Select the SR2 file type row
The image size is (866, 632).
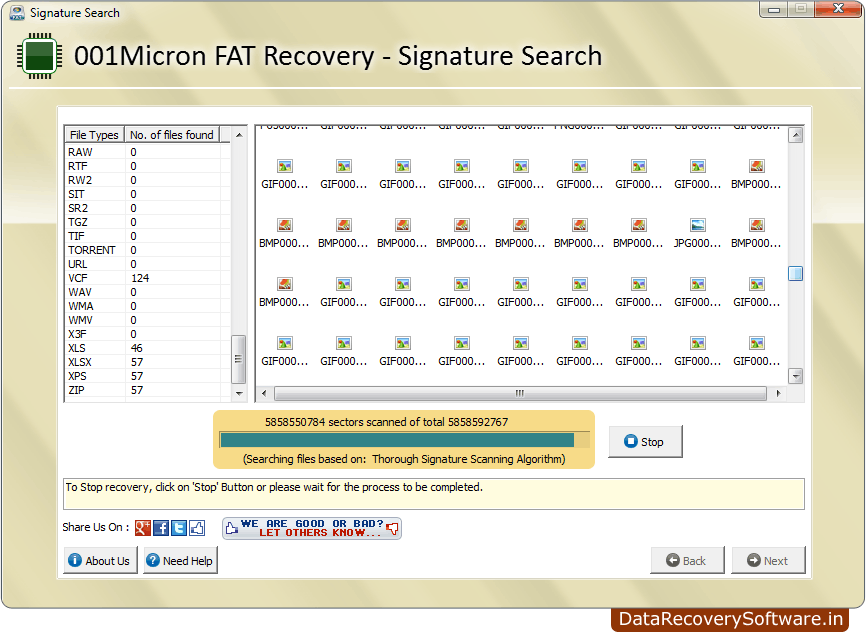tap(147, 208)
